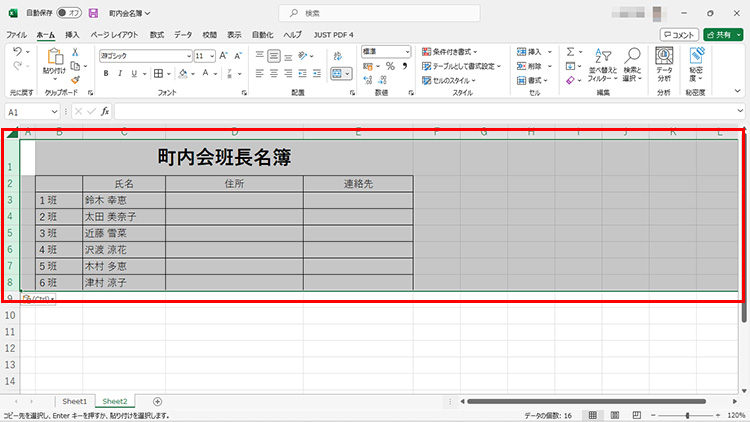This screenshot has width=750, height=422.
Task: Toggle bold formatting
Action: (105, 73)
